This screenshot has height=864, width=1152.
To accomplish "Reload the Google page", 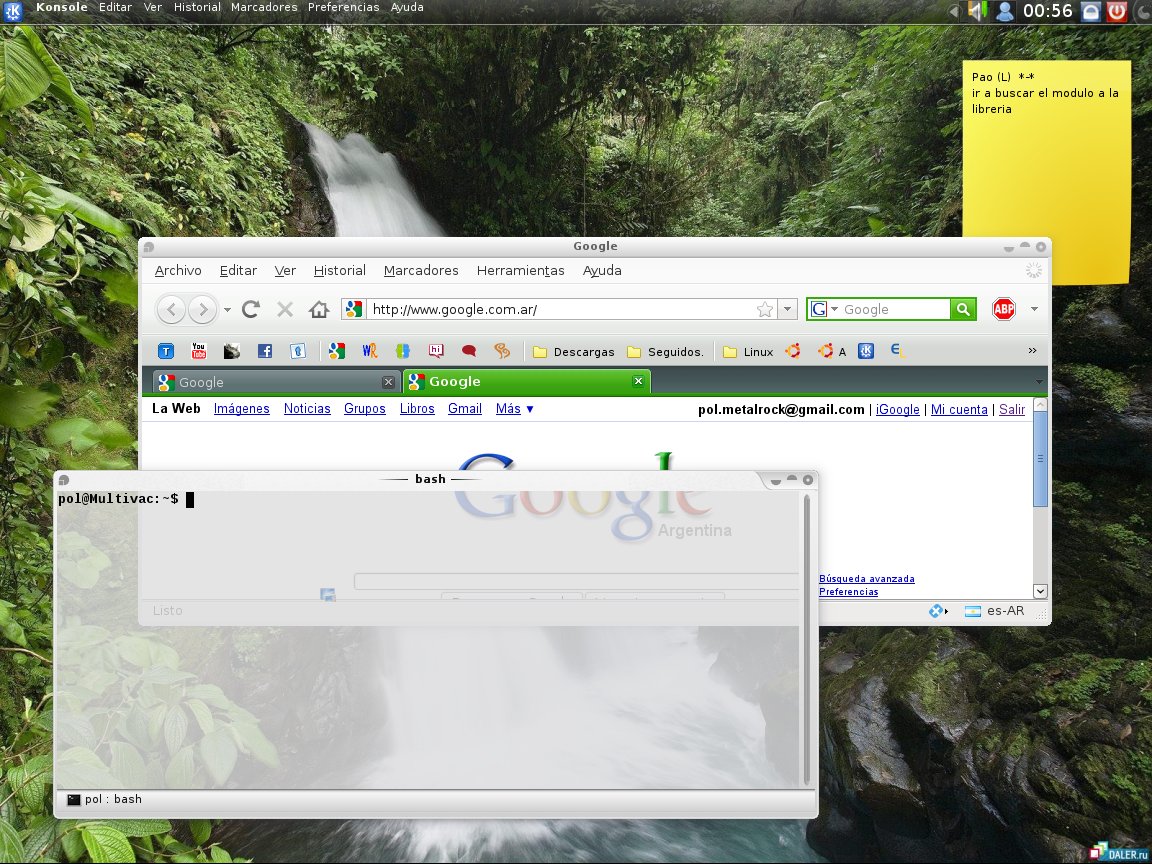I will point(251,309).
